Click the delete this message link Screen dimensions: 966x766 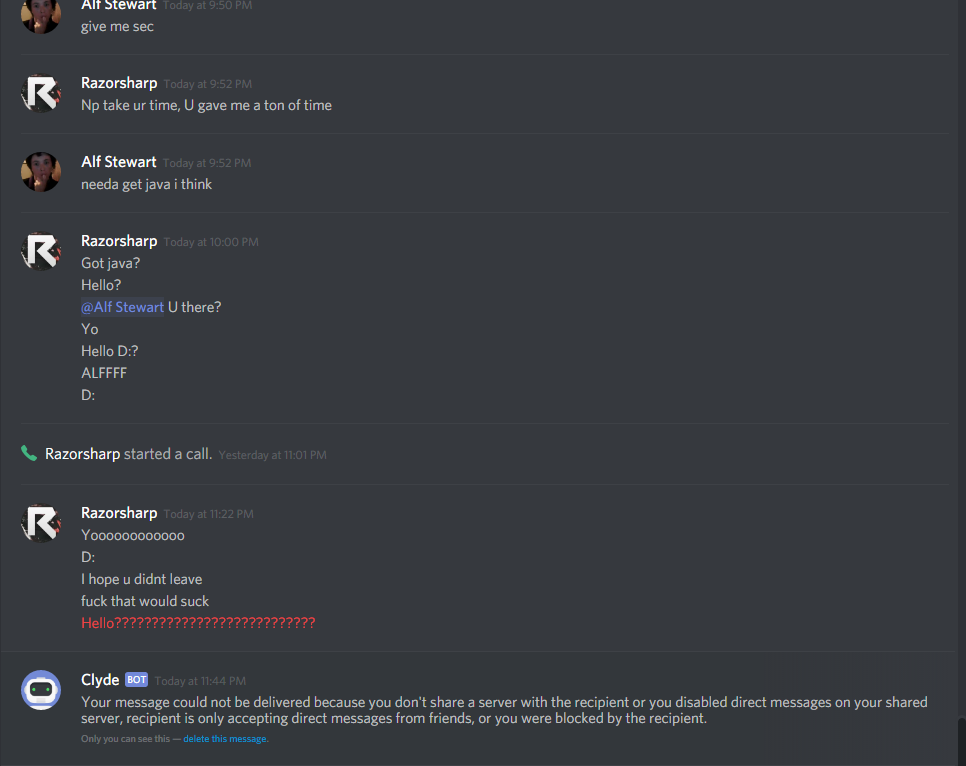[x=224, y=739]
